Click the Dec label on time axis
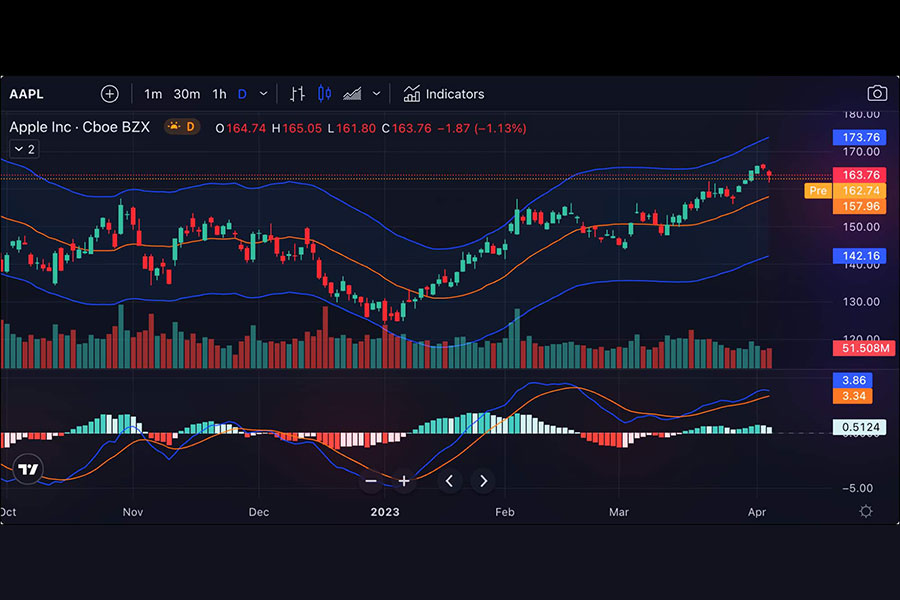Screen dimensions: 900x600 258,512
